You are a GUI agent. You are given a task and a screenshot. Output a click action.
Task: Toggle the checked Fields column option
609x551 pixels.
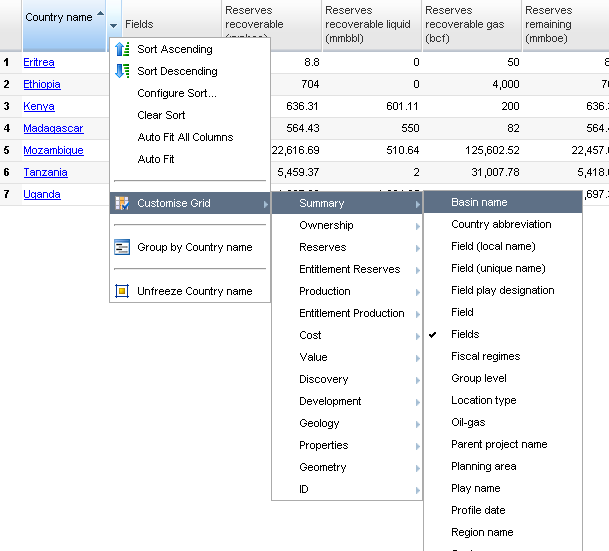(465, 334)
